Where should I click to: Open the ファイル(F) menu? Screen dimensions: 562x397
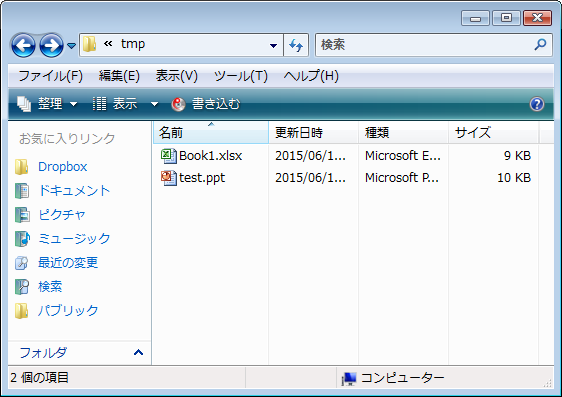point(51,76)
